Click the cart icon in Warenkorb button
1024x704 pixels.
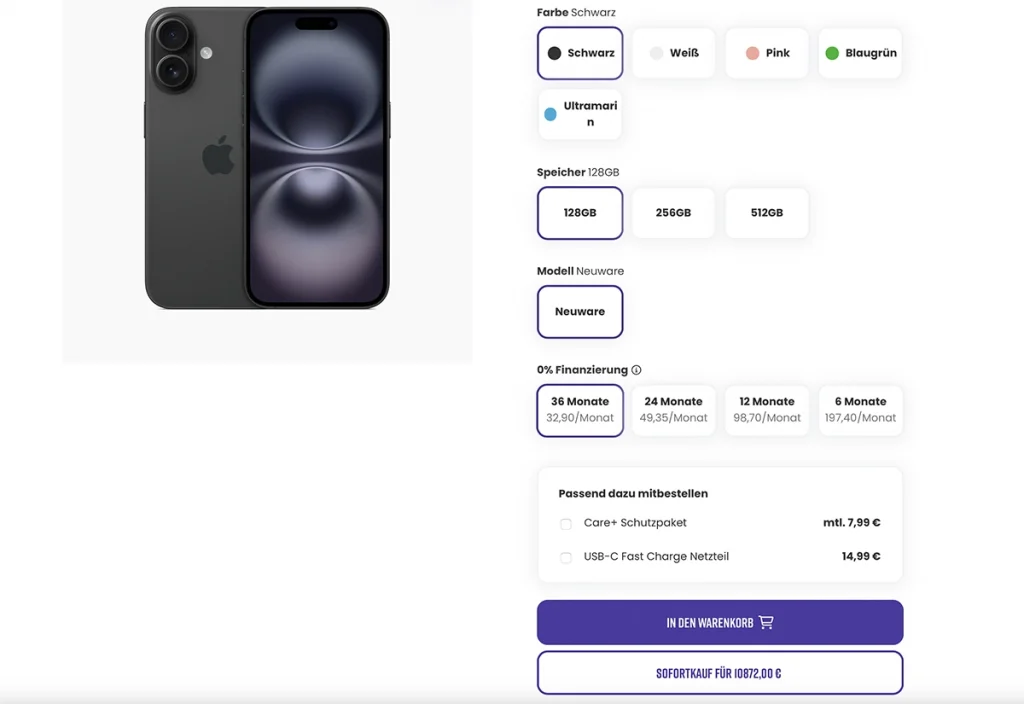[766, 622]
